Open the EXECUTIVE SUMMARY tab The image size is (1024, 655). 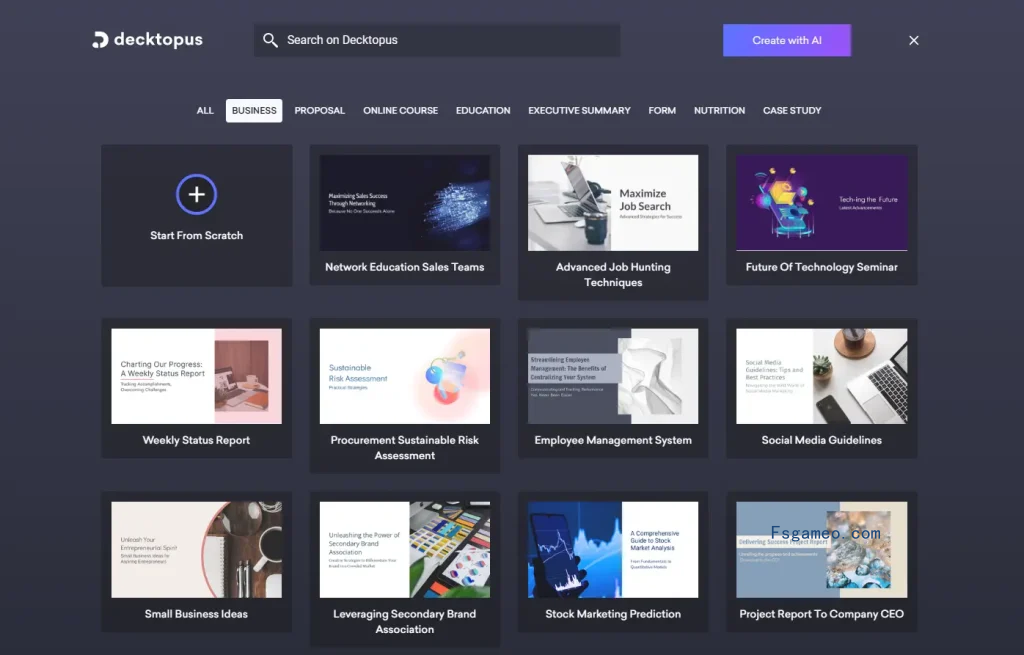point(579,110)
